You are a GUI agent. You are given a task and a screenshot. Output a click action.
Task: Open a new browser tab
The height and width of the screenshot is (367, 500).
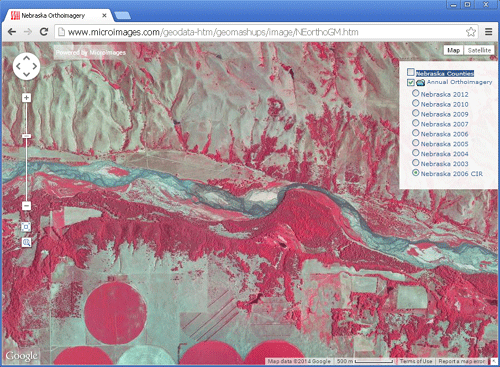pos(122,16)
